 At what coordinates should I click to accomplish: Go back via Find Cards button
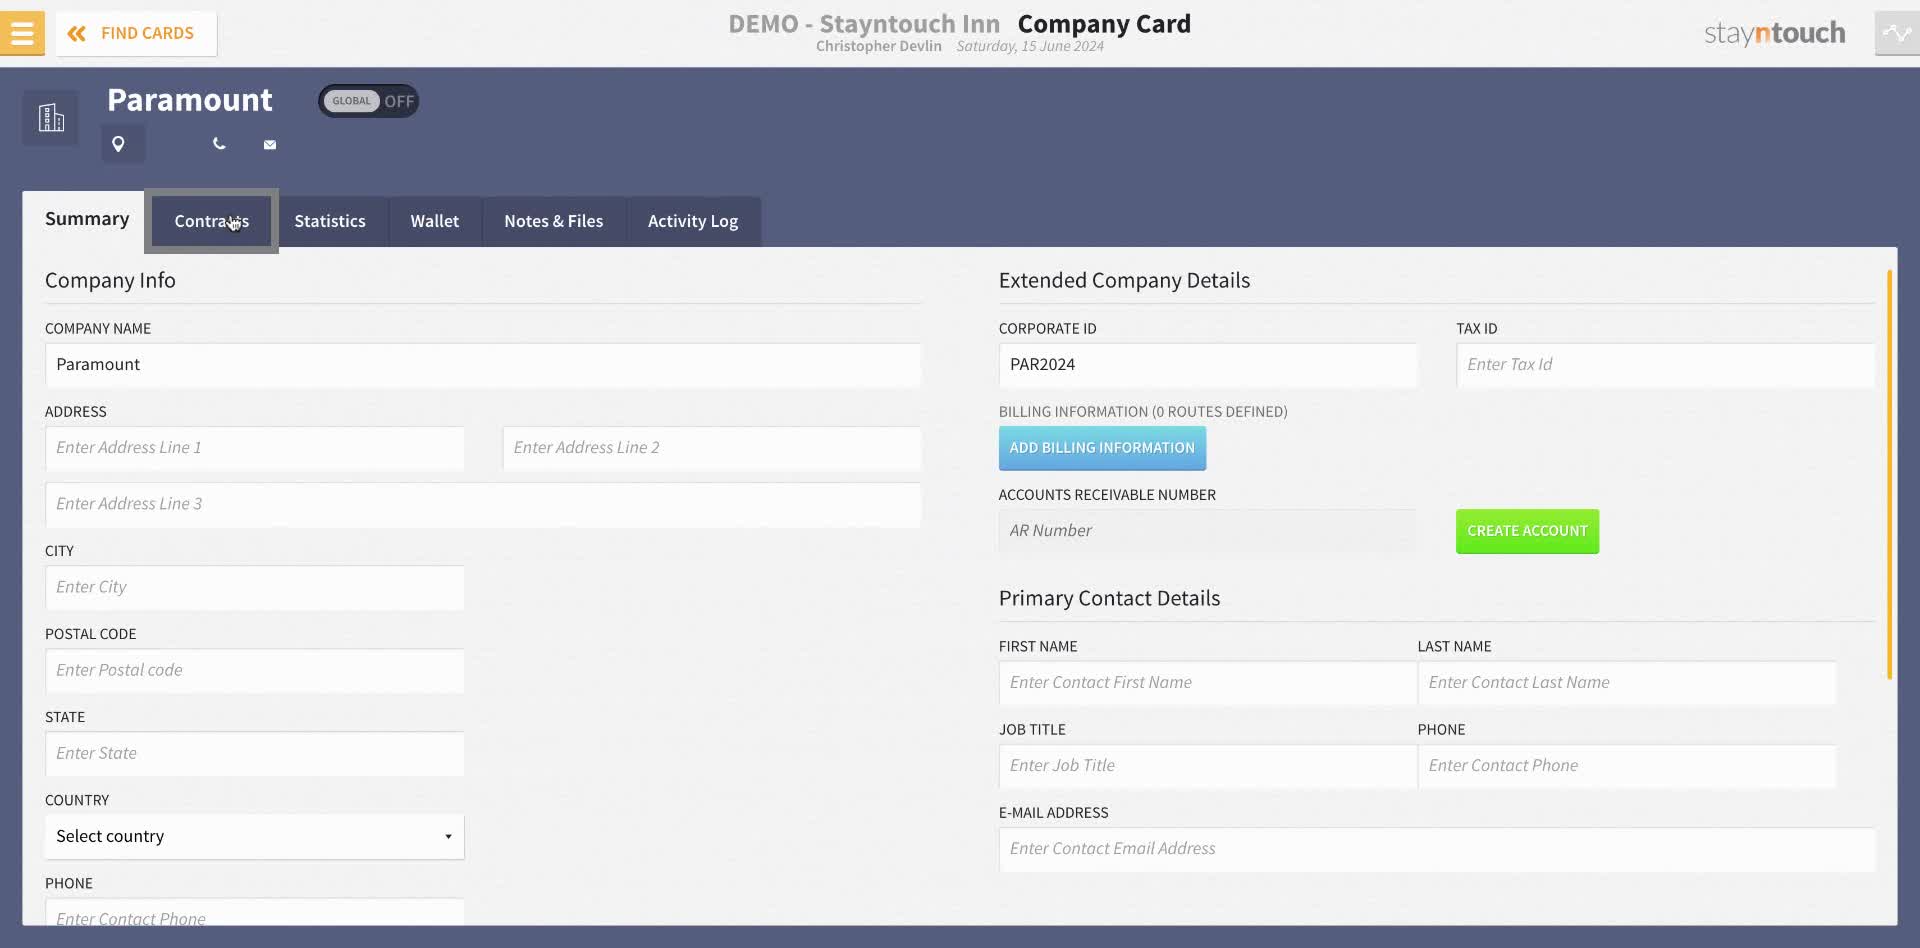pyautogui.click(x=136, y=33)
